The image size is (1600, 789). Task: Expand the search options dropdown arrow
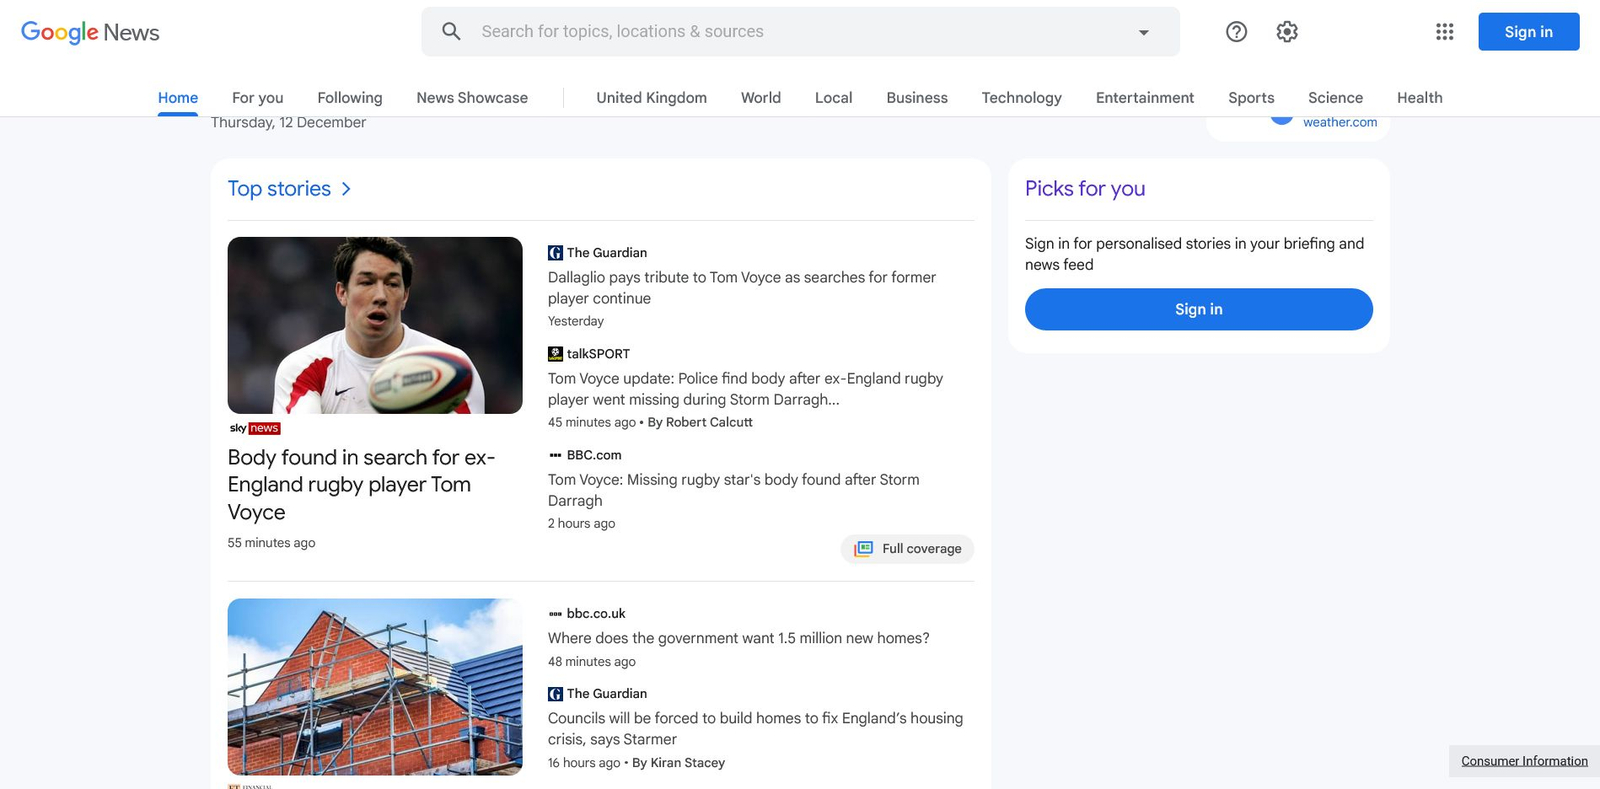1143,32
